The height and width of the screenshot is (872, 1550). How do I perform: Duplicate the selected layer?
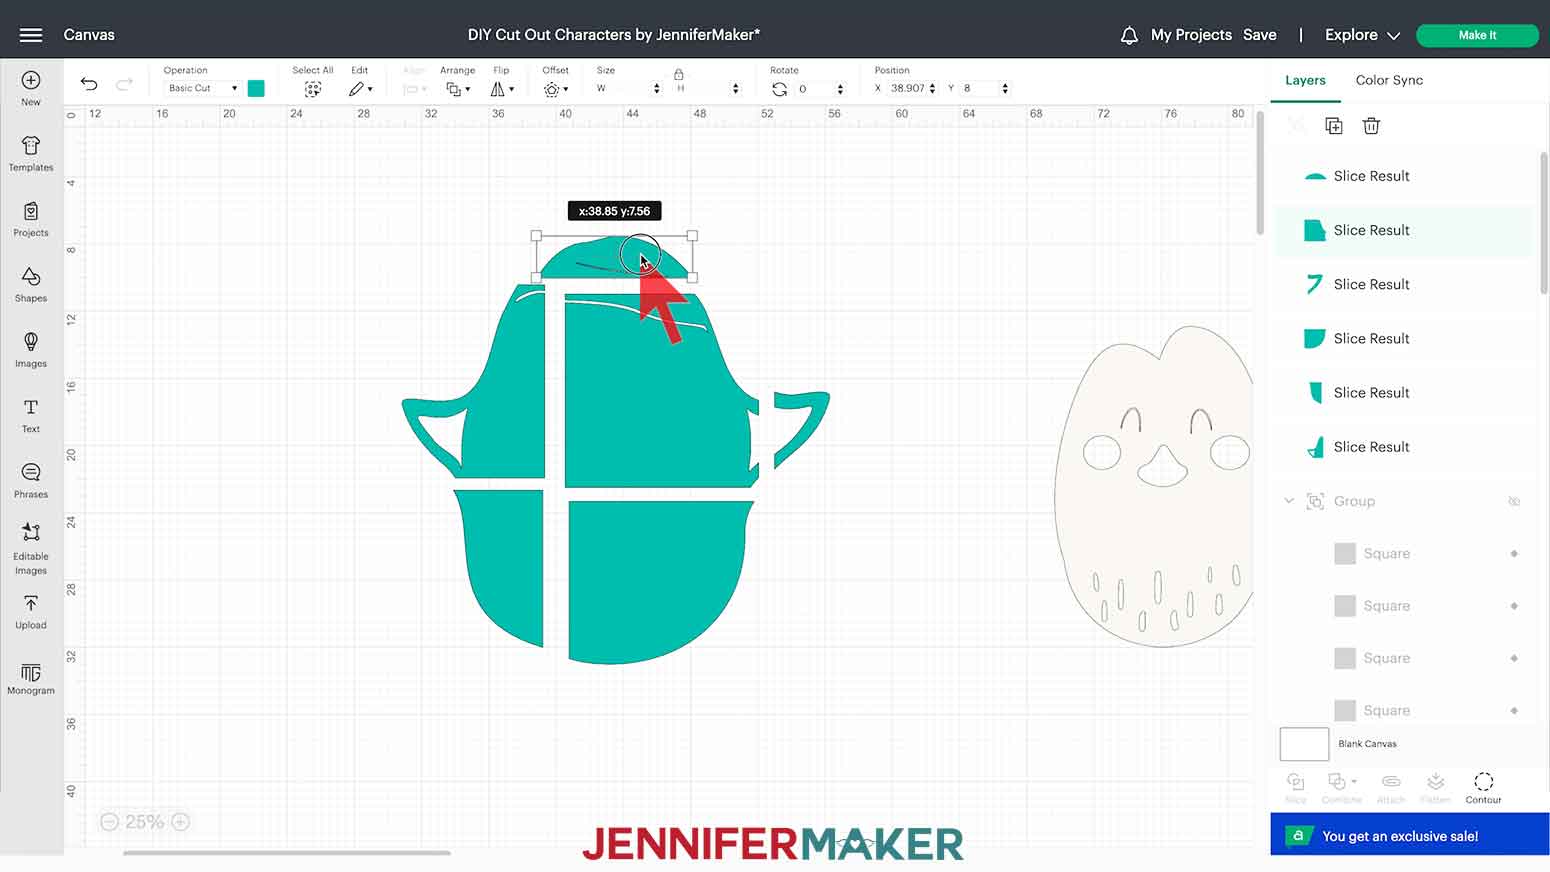1333,126
